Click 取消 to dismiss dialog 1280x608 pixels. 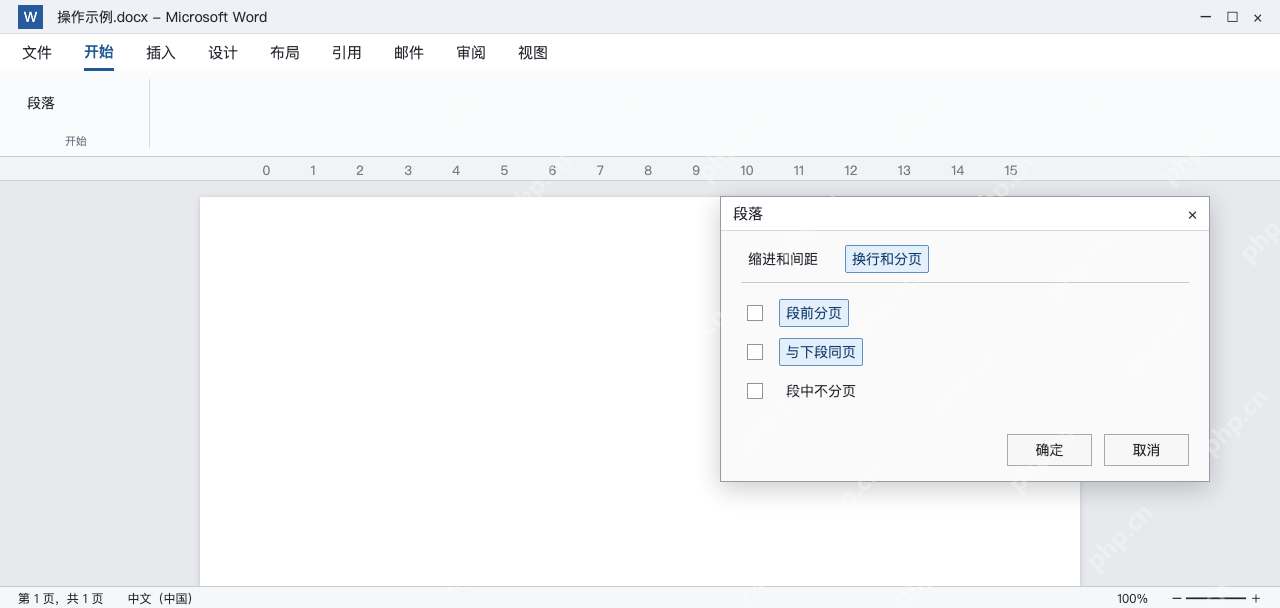pos(1146,450)
